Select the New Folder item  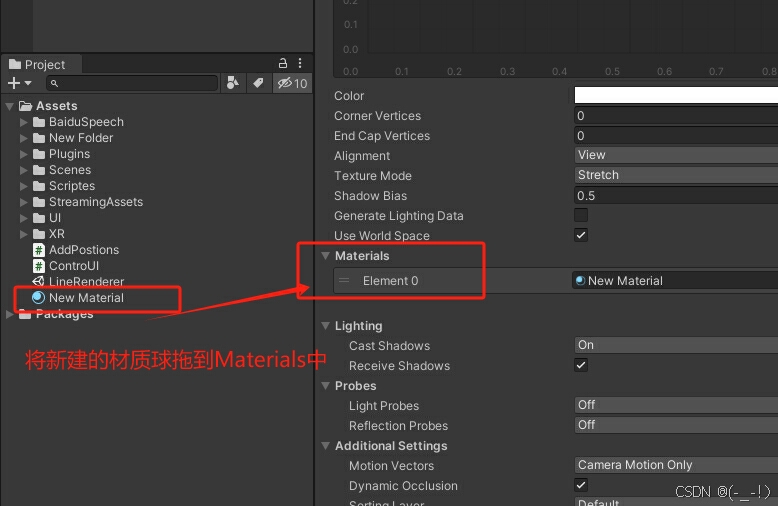click(x=81, y=138)
